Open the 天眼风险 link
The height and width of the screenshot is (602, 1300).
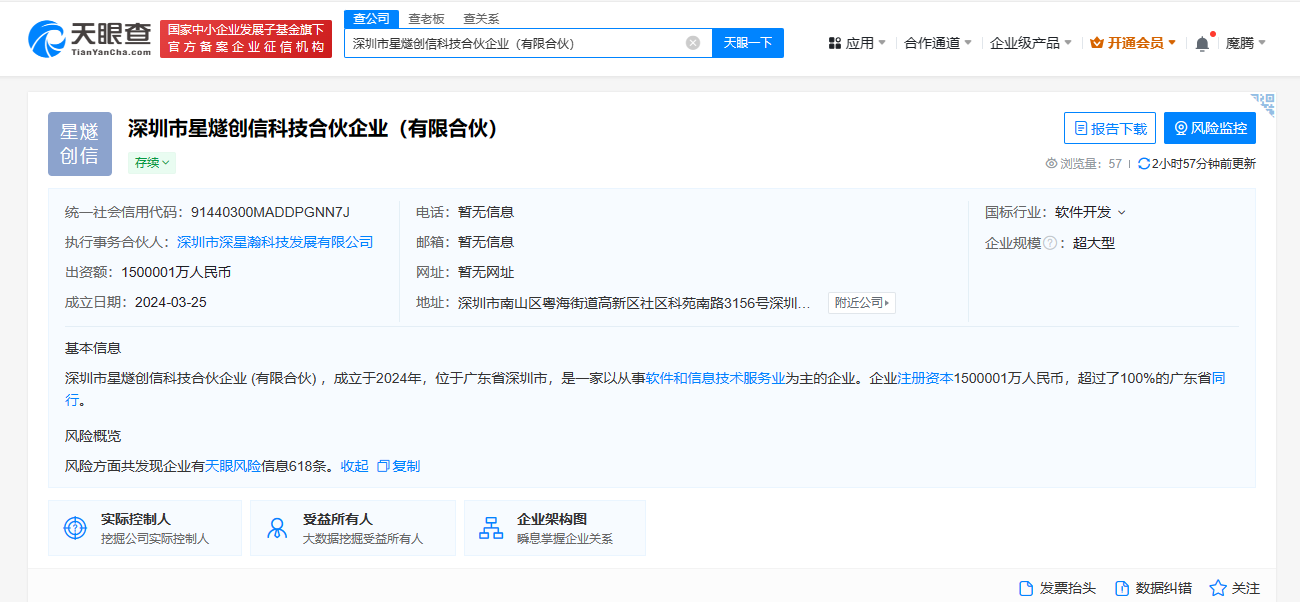(233, 466)
